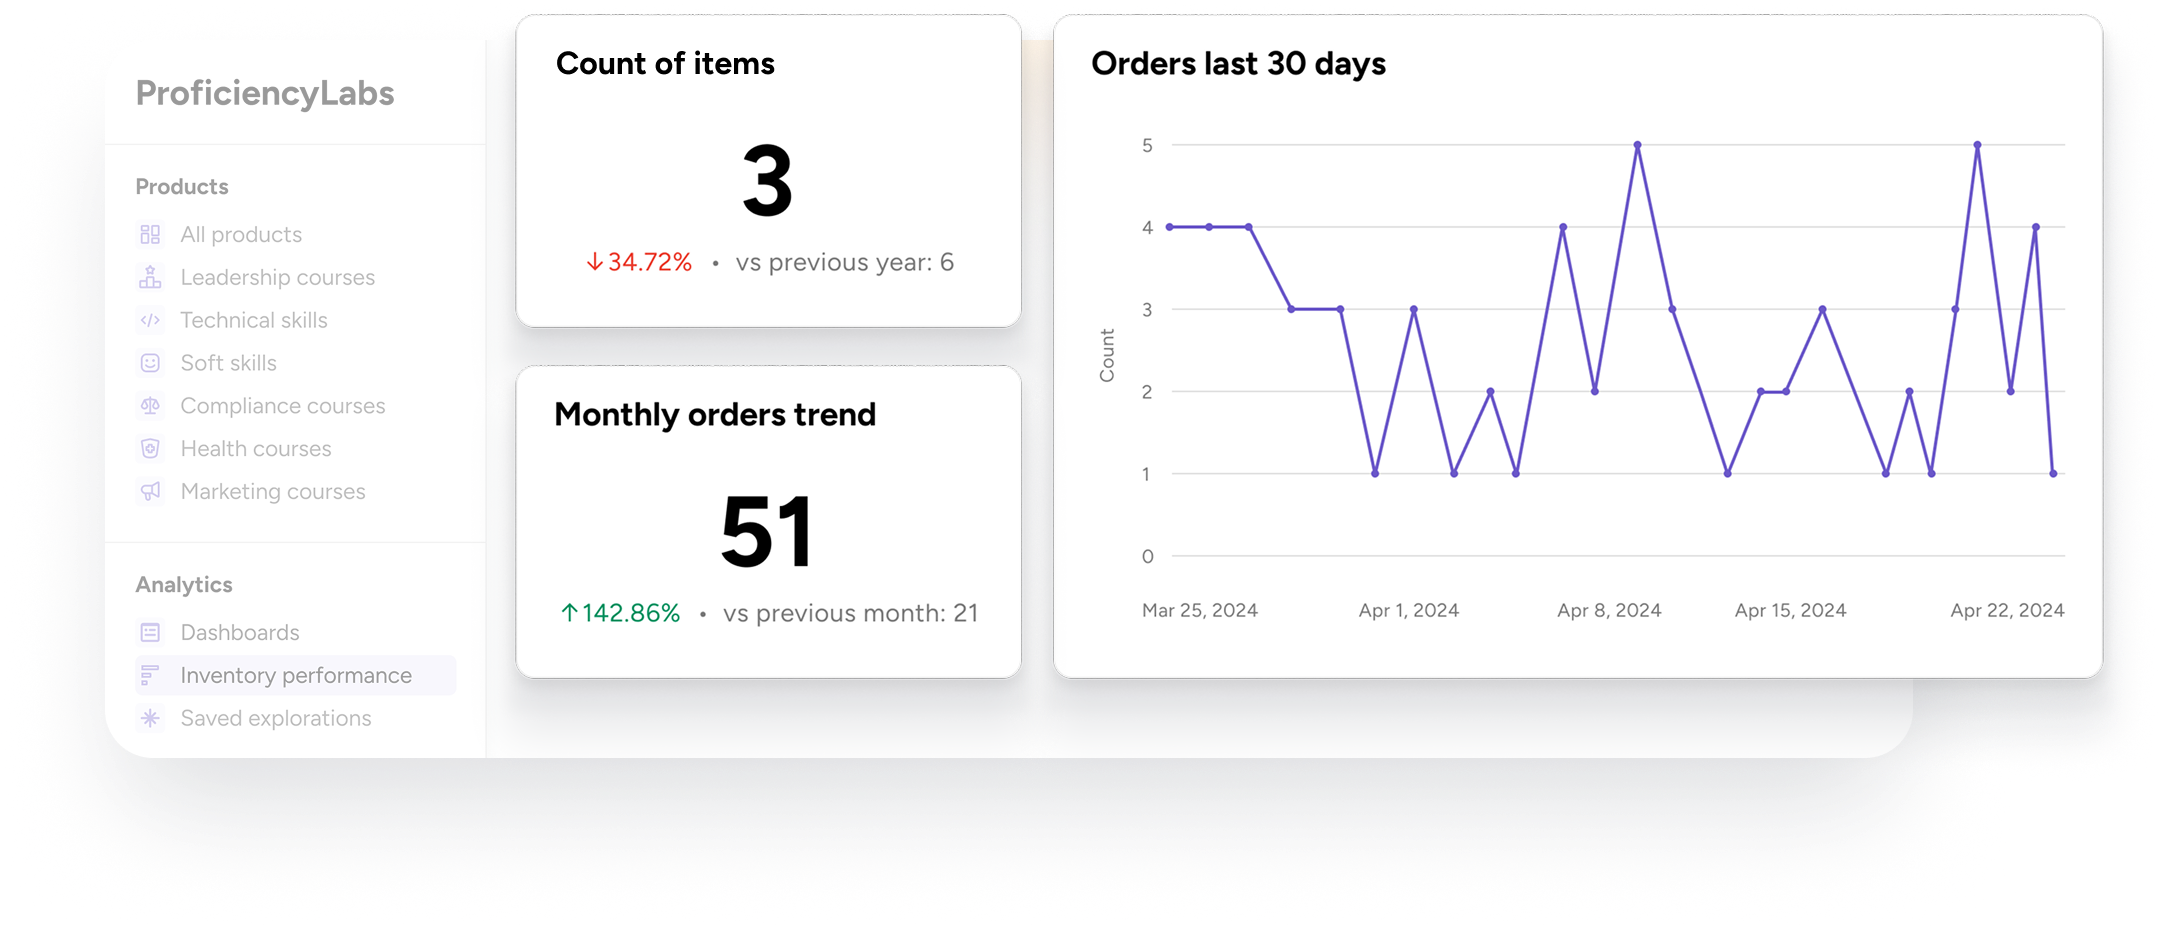Image resolution: width=2159 pixels, height=926 pixels.
Task: Click the y-axis tick label 0
Action: coord(1147,556)
